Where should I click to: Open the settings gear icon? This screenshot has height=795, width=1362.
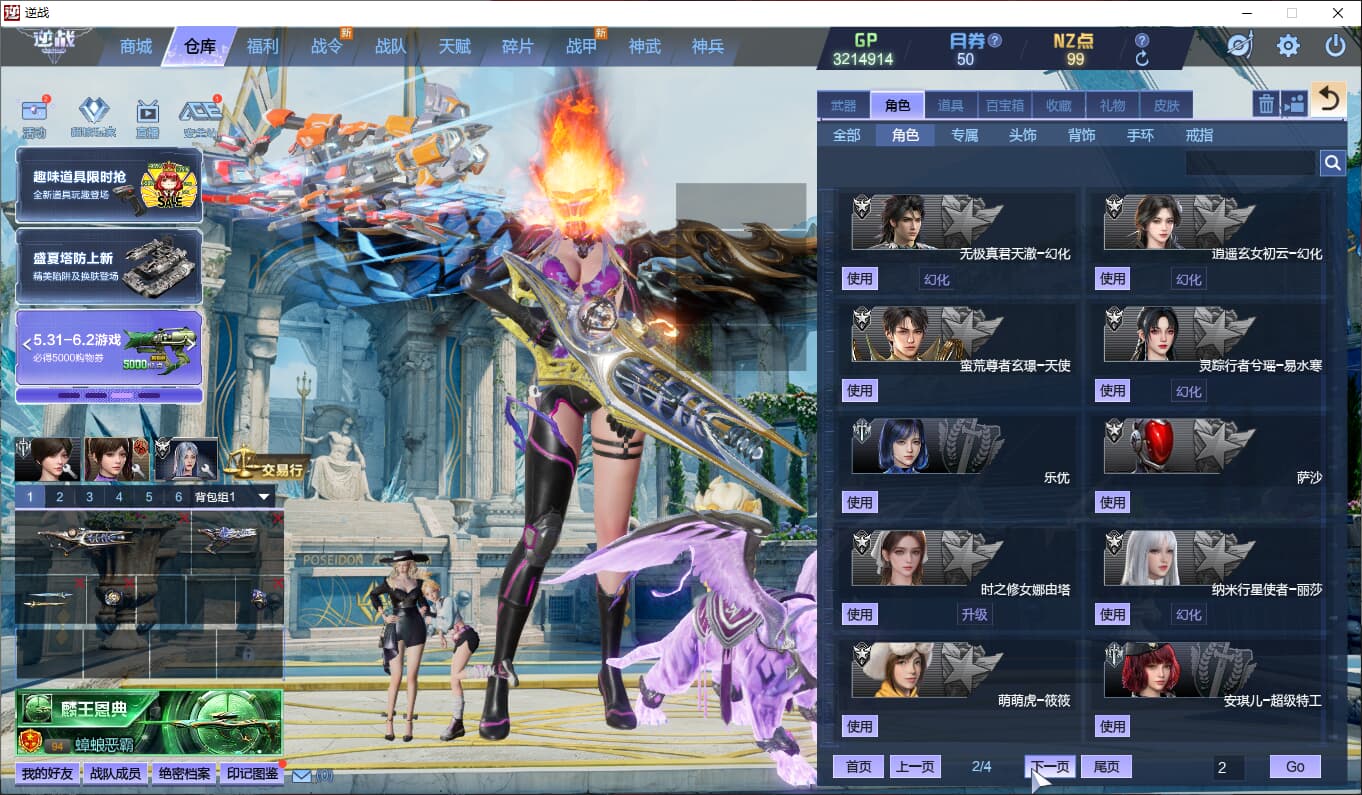[x=1288, y=46]
